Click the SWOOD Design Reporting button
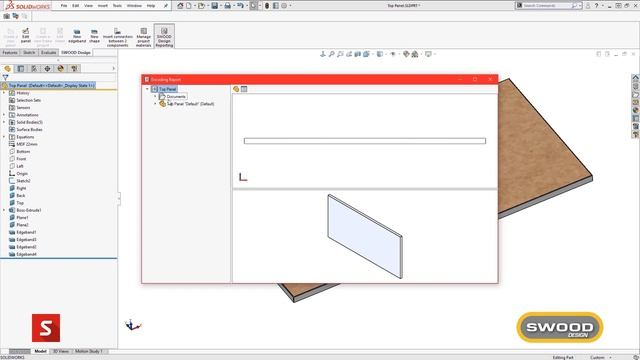640x360 pixels. [164, 37]
